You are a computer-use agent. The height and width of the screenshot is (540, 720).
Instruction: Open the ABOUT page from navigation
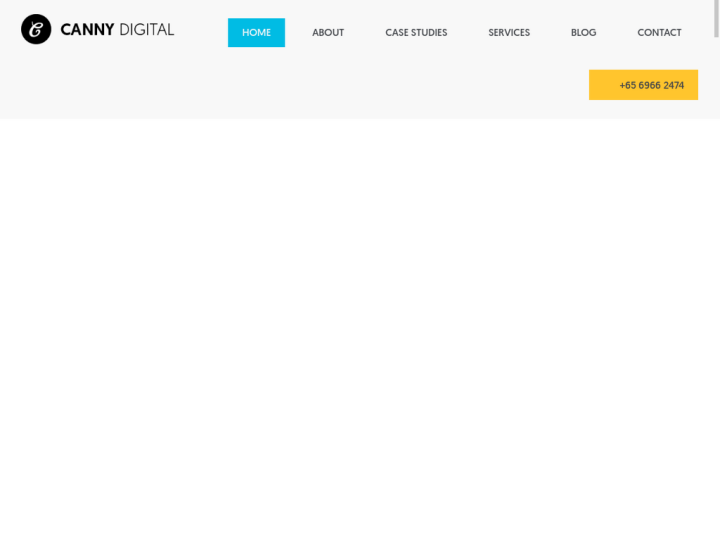tap(328, 33)
